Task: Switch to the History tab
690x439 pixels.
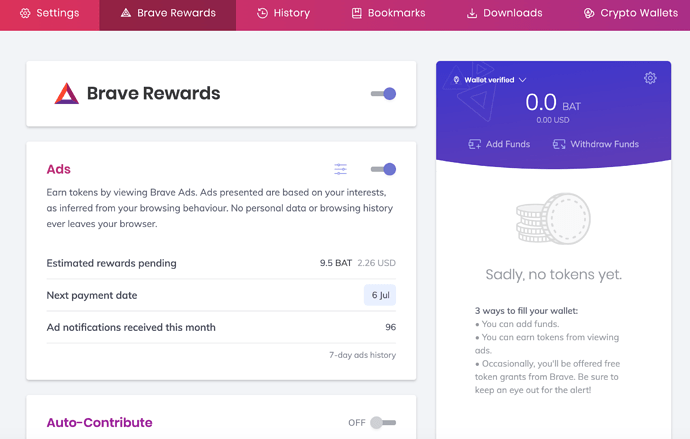Action: (x=283, y=13)
